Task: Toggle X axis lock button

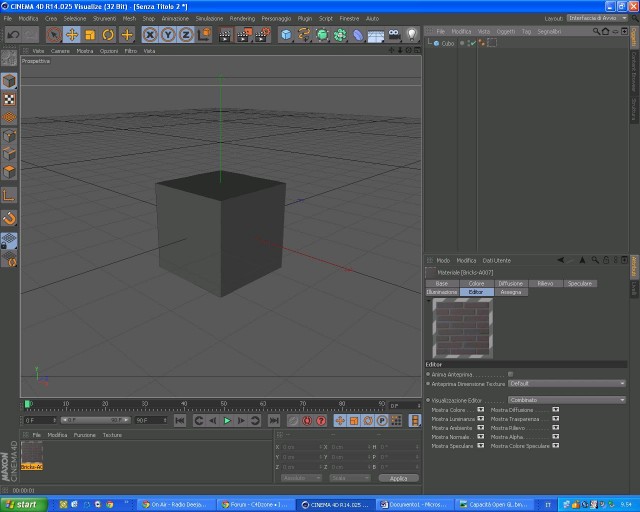Action: tap(150, 35)
